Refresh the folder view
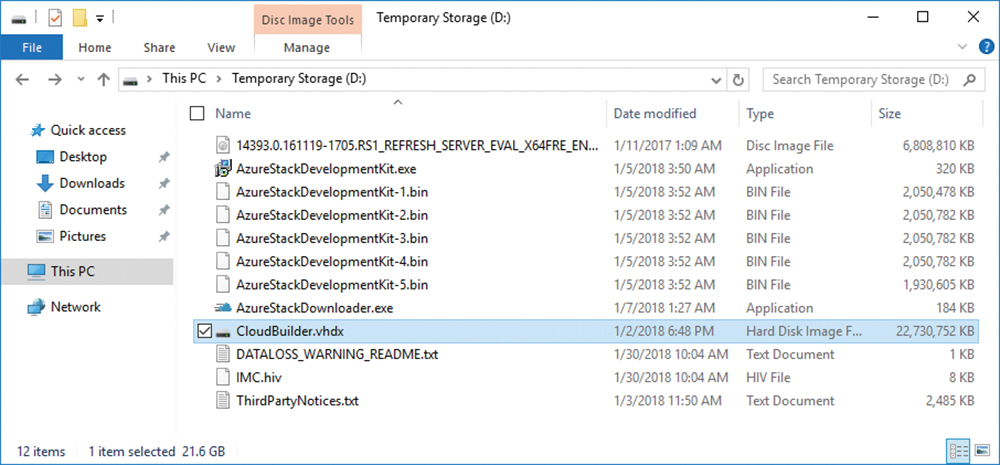Image resolution: width=1000 pixels, height=465 pixels. point(739,80)
